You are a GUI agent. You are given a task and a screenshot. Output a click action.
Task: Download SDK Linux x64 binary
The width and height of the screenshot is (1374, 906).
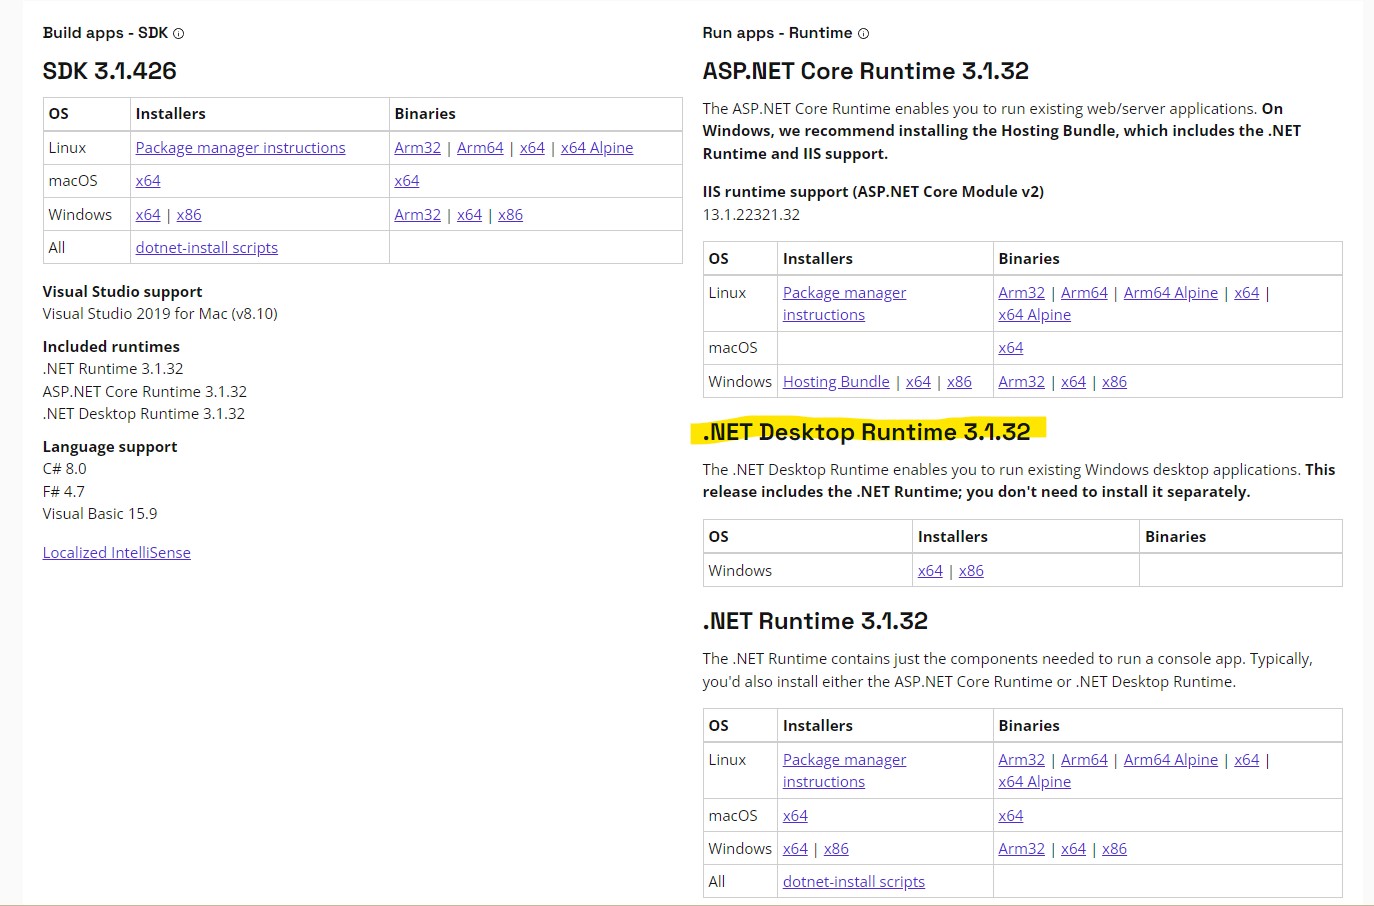[x=532, y=148]
